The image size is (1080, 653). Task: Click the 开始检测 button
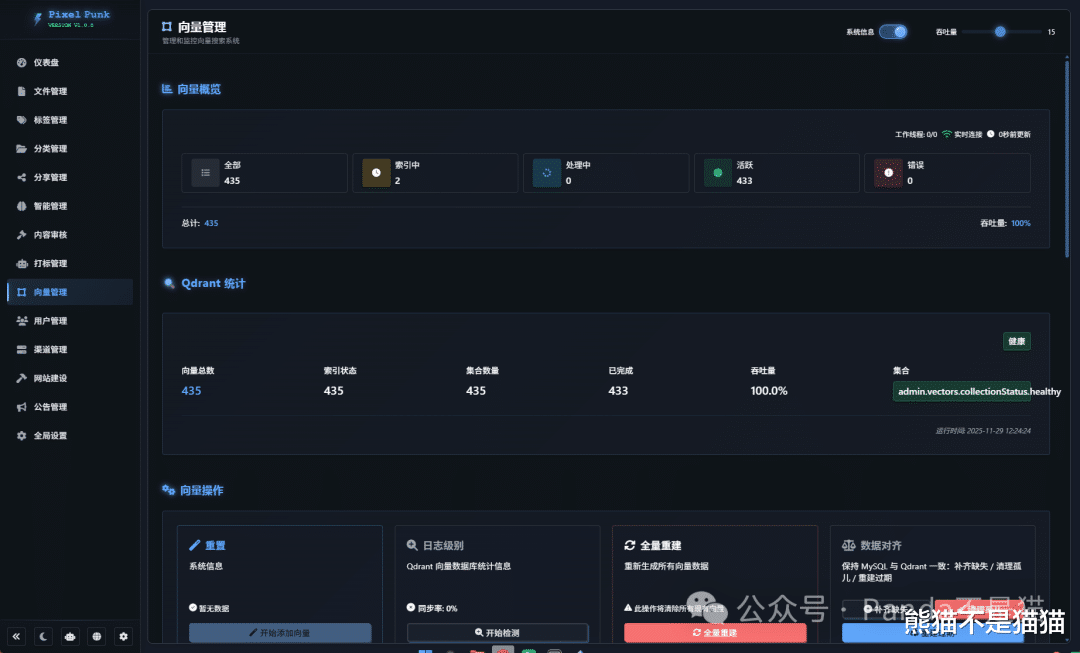497,632
